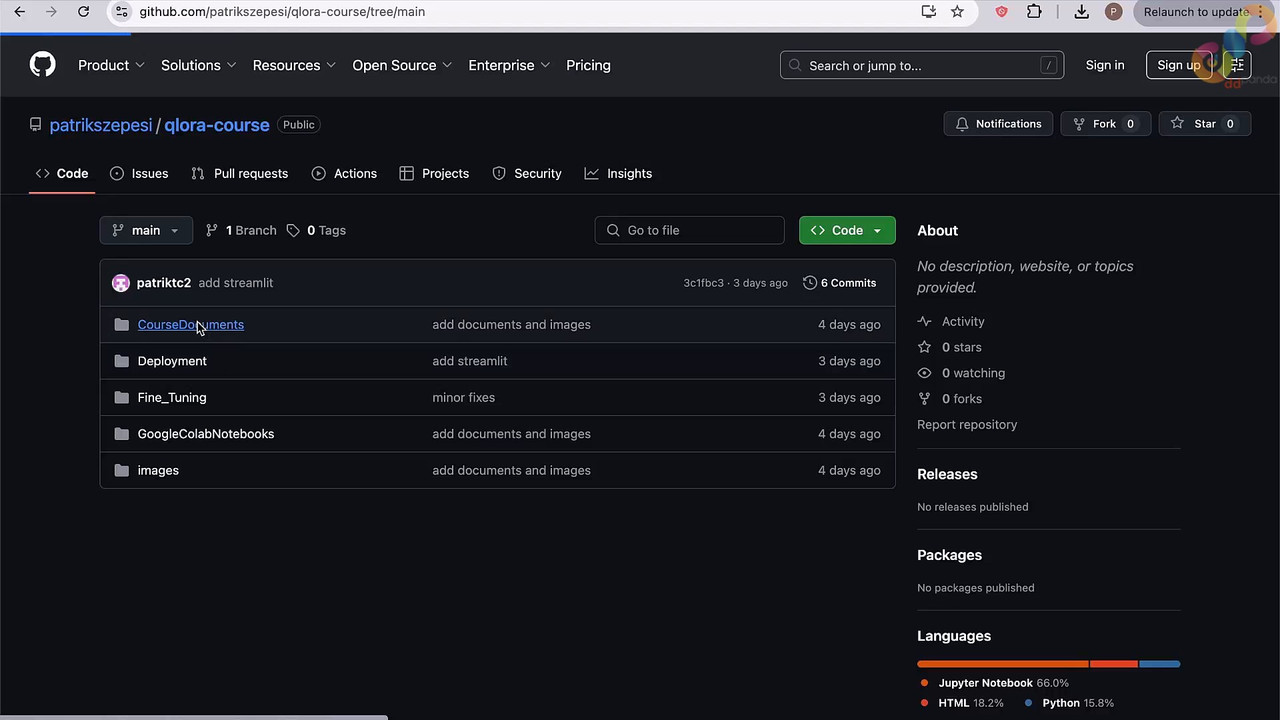Click the Python language entry
Viewport: 1280px width, 720px height.
point(1069,703)
